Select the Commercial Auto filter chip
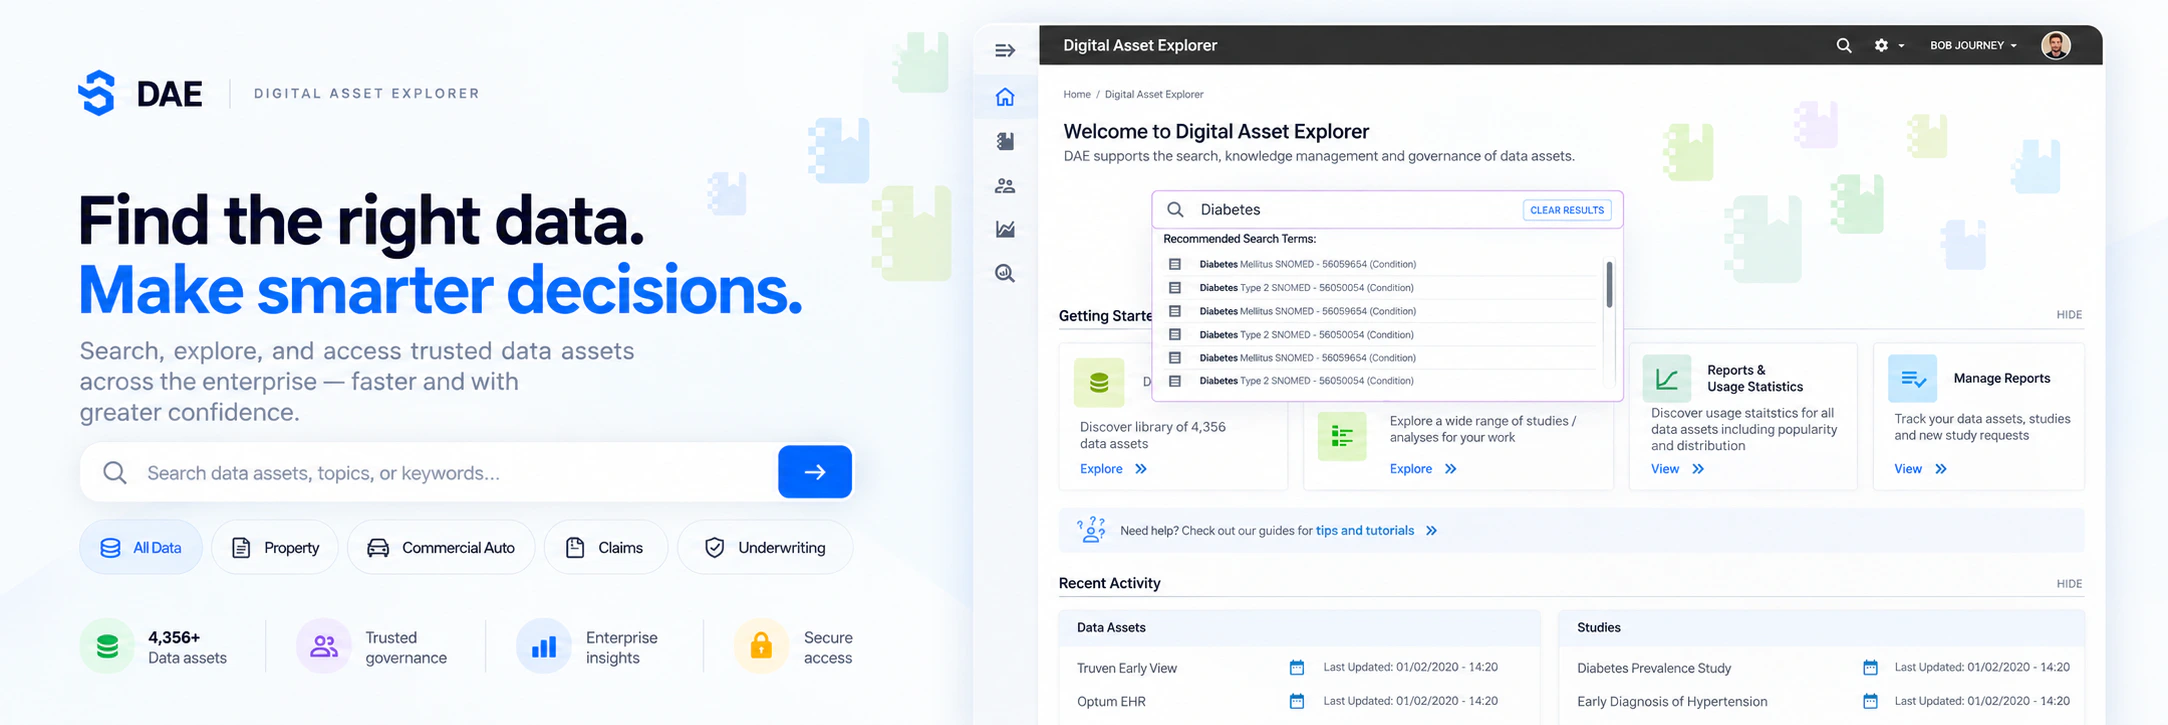 (441, 547)
